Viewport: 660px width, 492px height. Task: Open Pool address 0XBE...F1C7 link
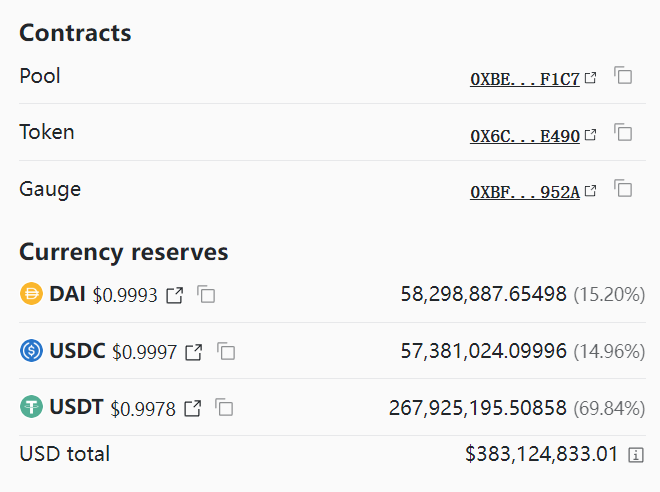[x=525, y=79]
